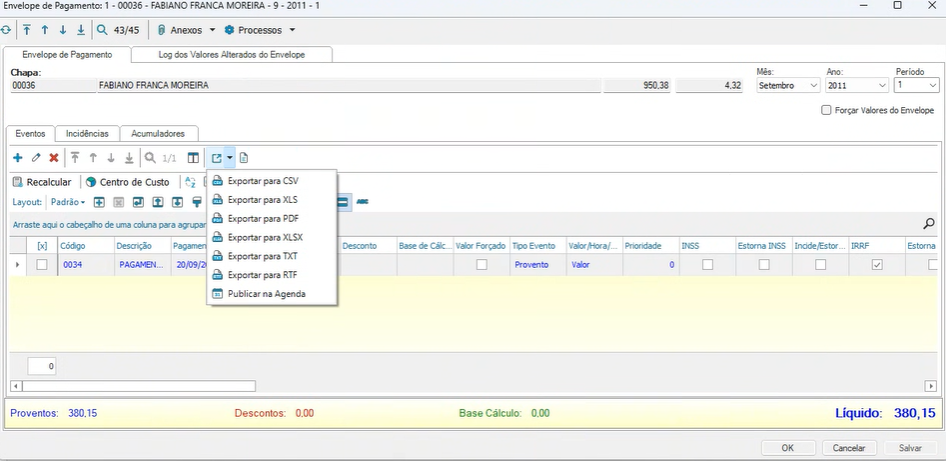
Task: Go to next record in top record toolbar
Action: [x=63, y=30]
